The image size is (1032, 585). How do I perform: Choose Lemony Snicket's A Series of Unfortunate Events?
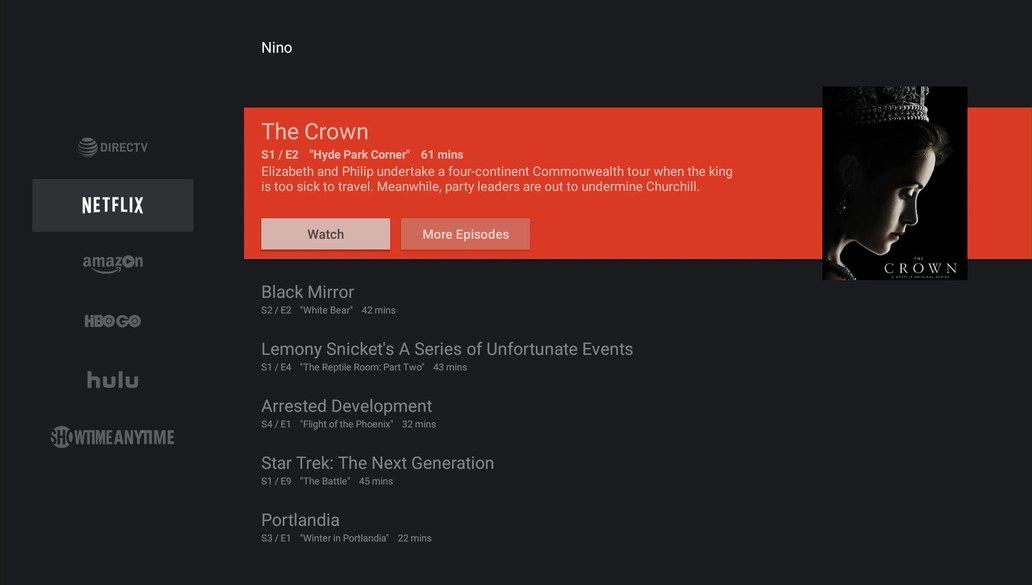[x=446, y=349]
